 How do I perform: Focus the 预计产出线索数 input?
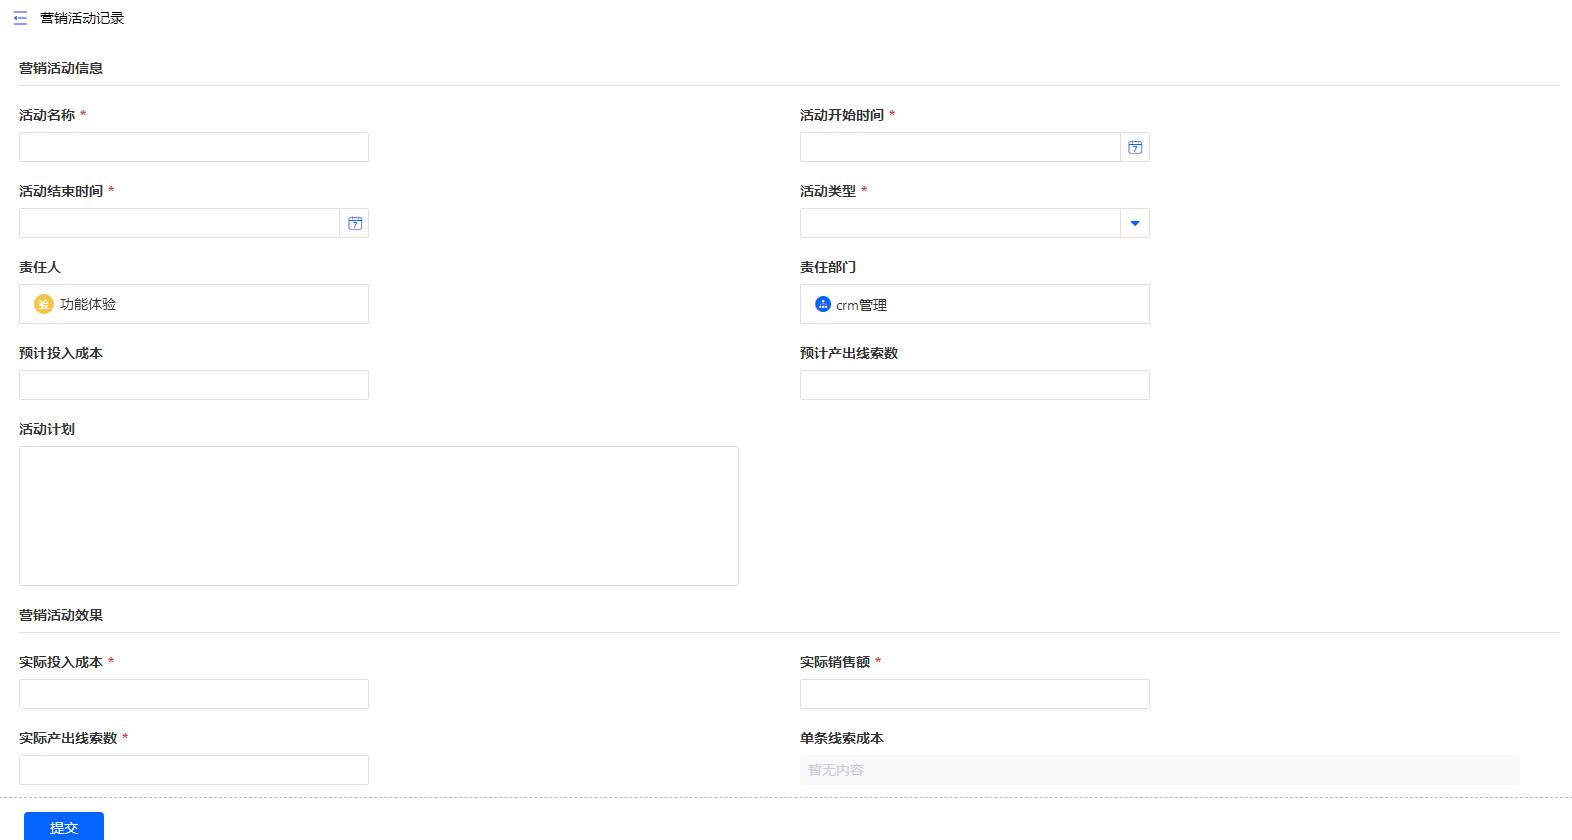(975, 385)
